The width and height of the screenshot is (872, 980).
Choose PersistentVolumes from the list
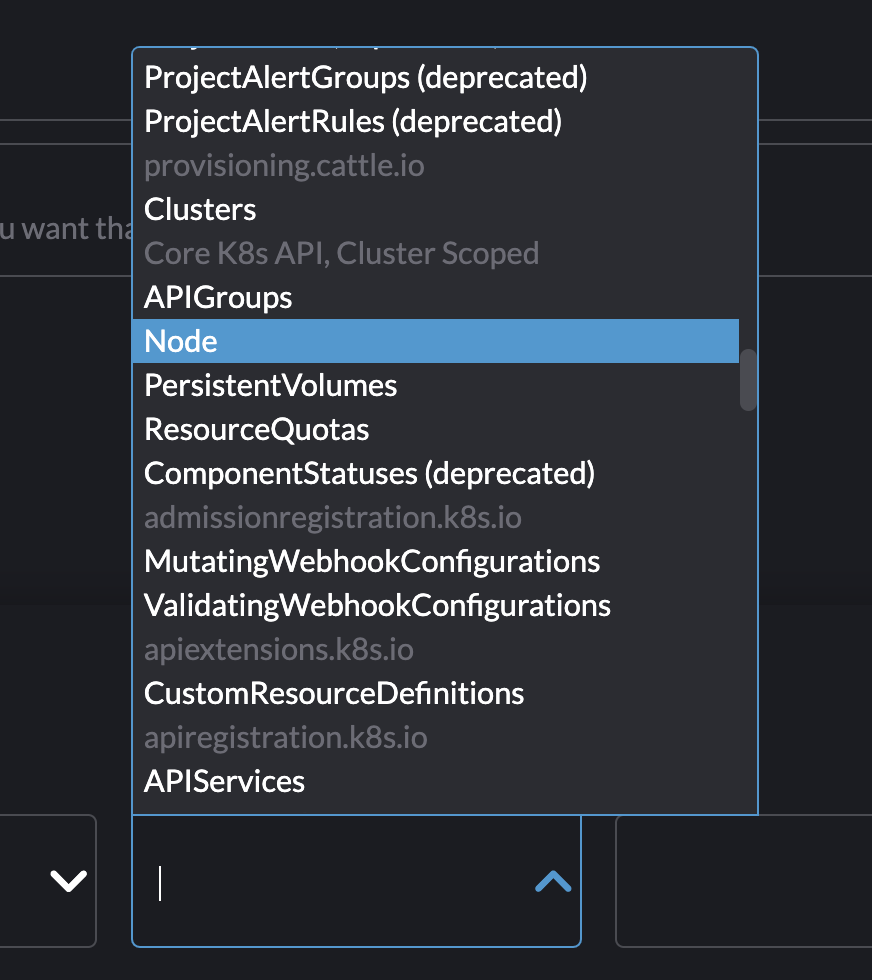tap(270, 385)
